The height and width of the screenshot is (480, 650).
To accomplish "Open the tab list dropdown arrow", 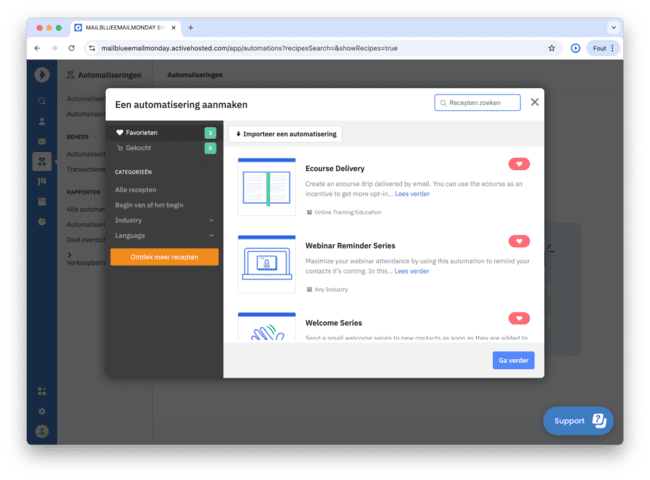I will (614, 28).
